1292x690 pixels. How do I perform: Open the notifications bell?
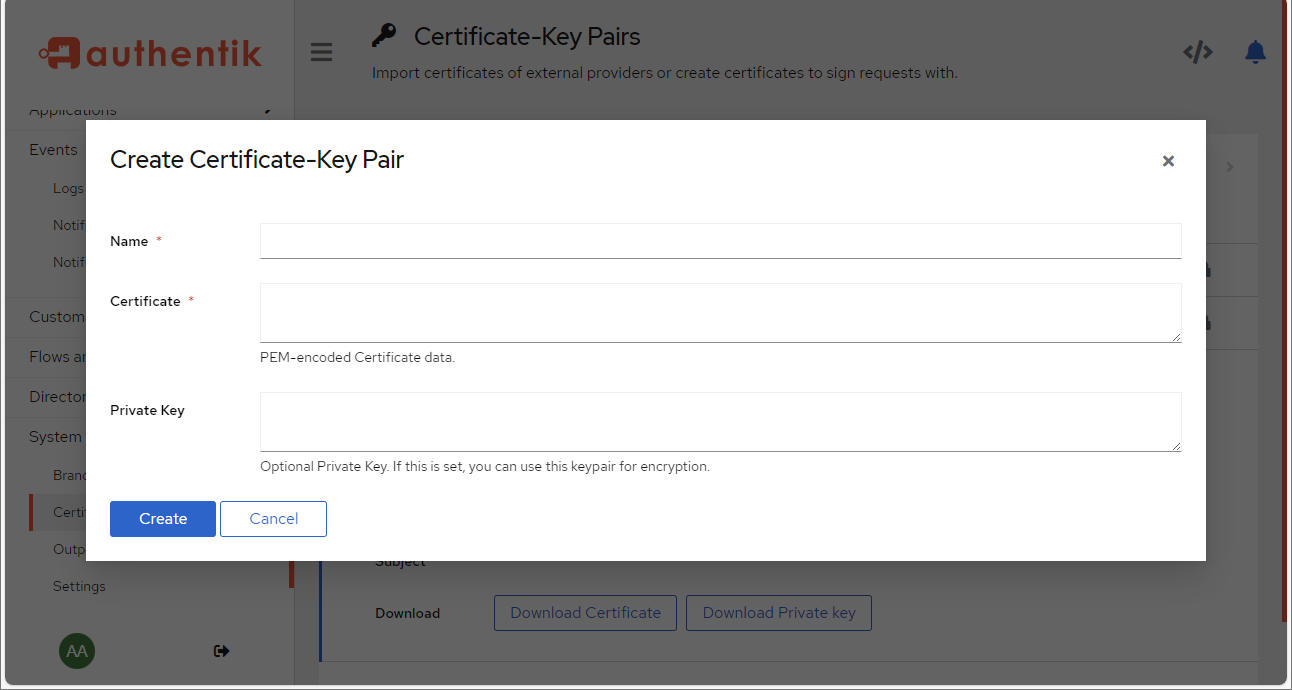(x=1255, y=52)
